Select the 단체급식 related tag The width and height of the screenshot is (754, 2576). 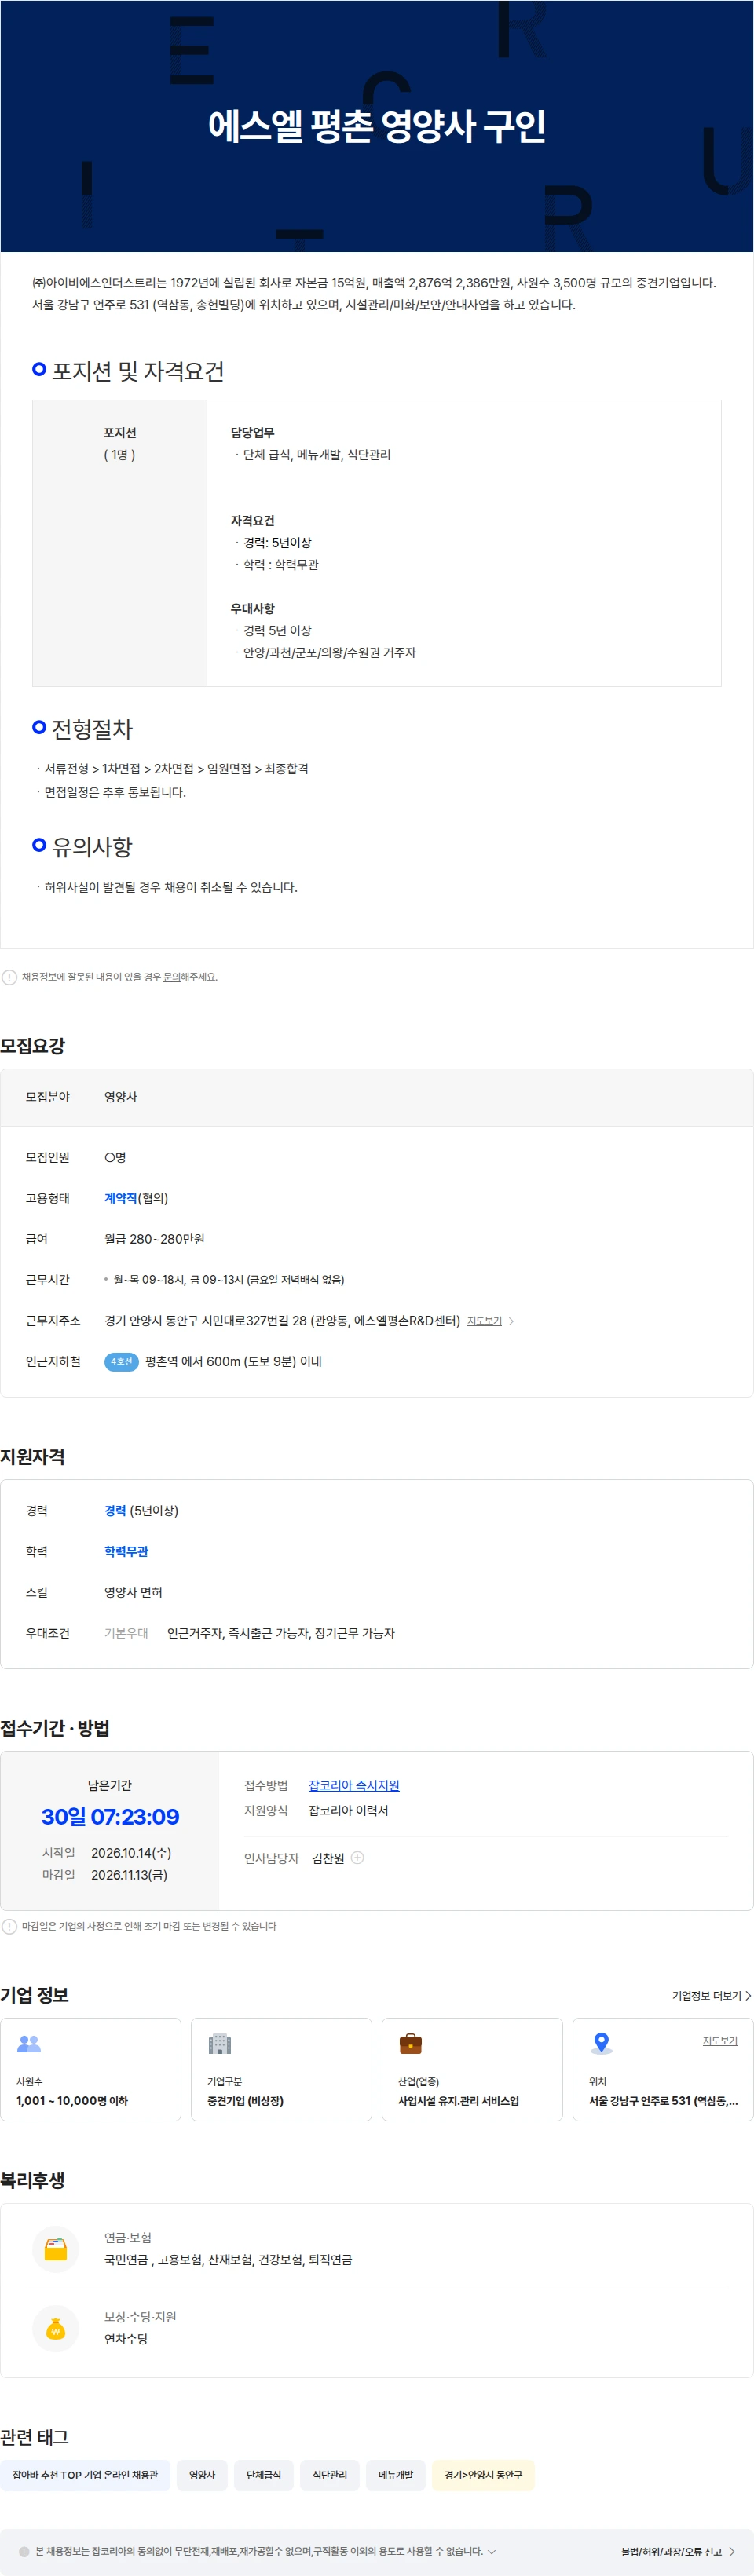coord(264,2474)
